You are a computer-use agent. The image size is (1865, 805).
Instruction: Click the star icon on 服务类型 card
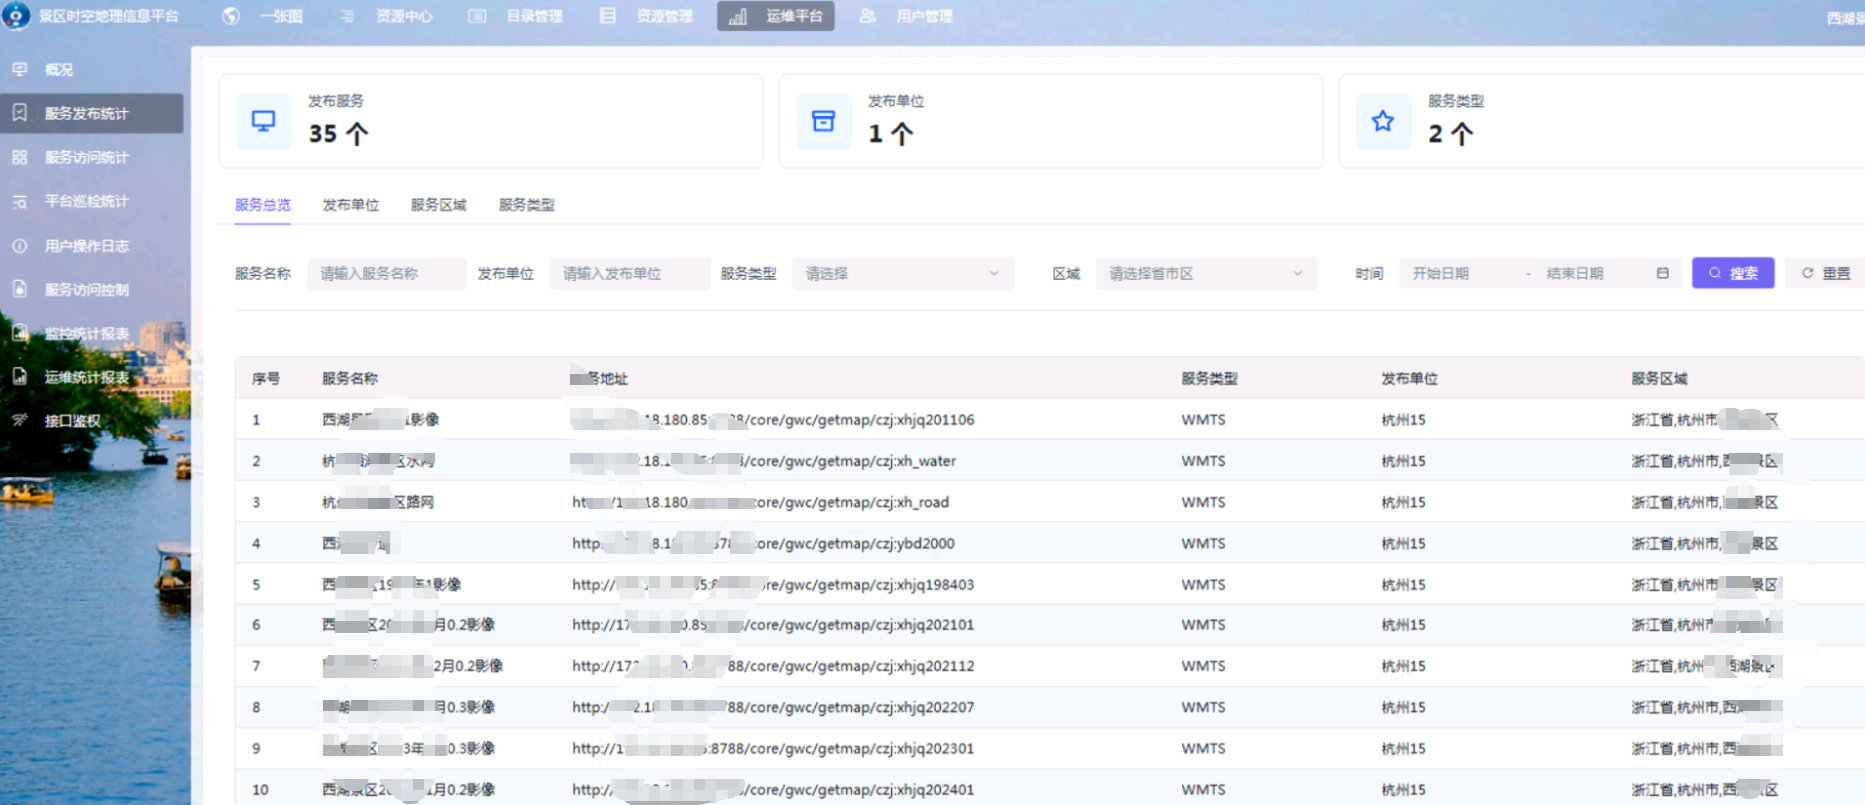pos(1383,121)
